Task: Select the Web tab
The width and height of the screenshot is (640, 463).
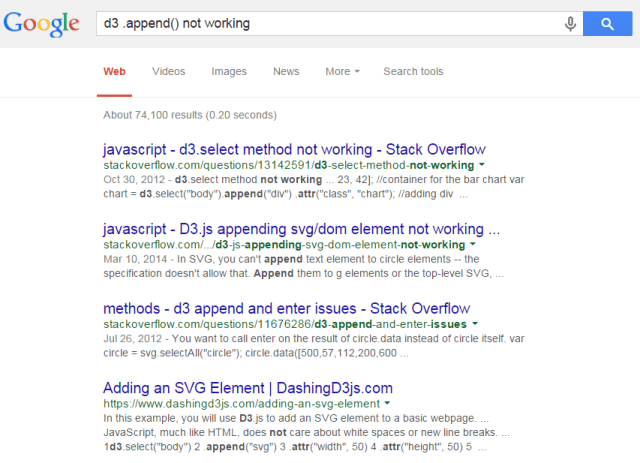Action: (x=114, y=71)
